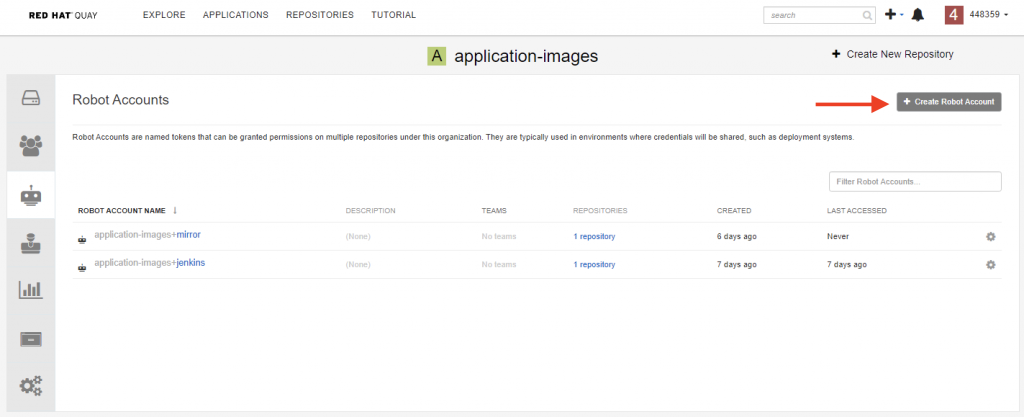1024x417 pixels.
Task: Open the Tutorial menu item
Action: point(393,14)
